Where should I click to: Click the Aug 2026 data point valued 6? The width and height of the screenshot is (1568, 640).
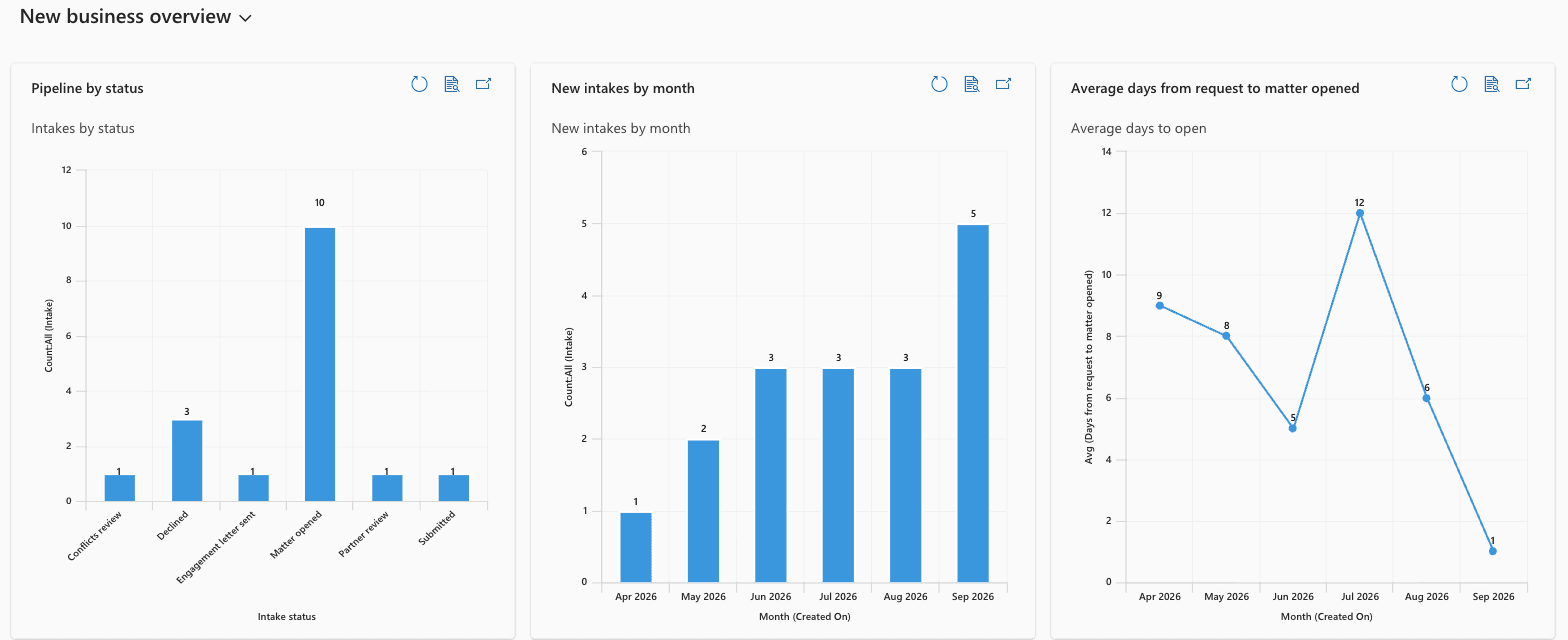click(x=1427, y=398)
